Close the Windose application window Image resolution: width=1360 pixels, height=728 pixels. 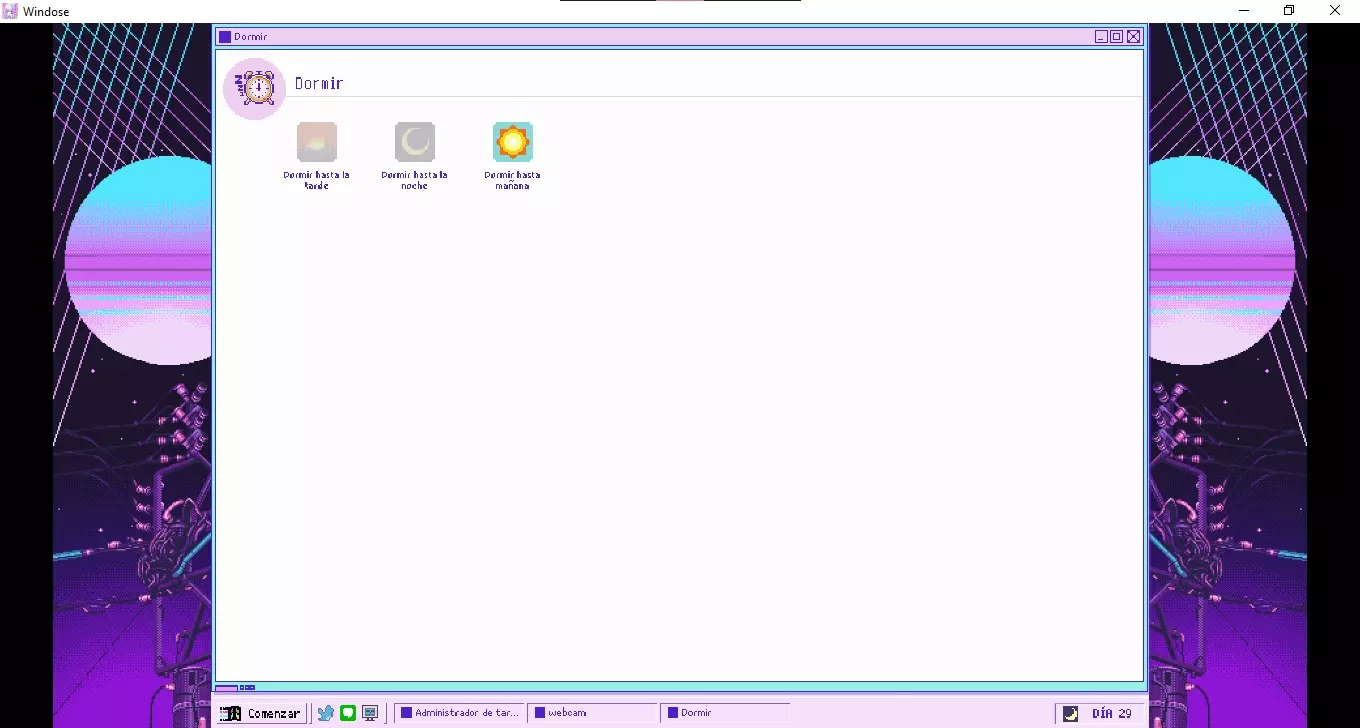click(1335, 11)
